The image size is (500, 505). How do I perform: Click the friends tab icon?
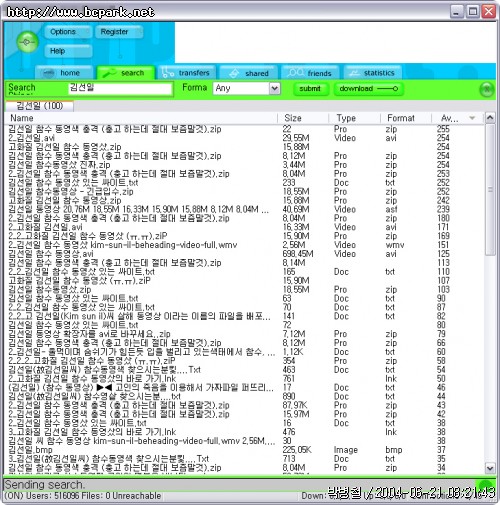coord(295,72)
